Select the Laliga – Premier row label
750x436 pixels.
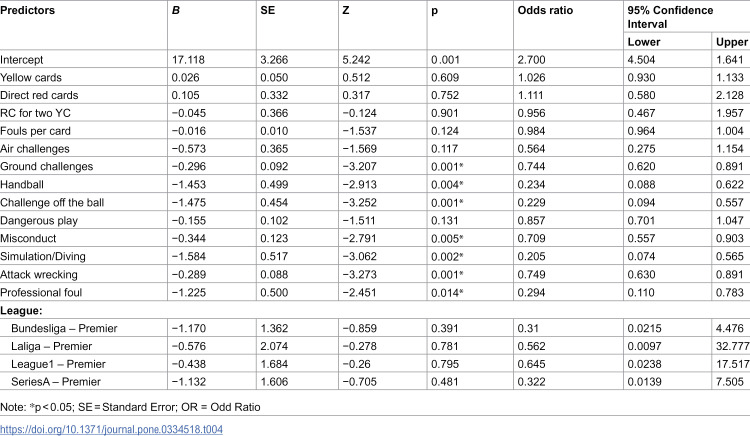pos(51,346)
